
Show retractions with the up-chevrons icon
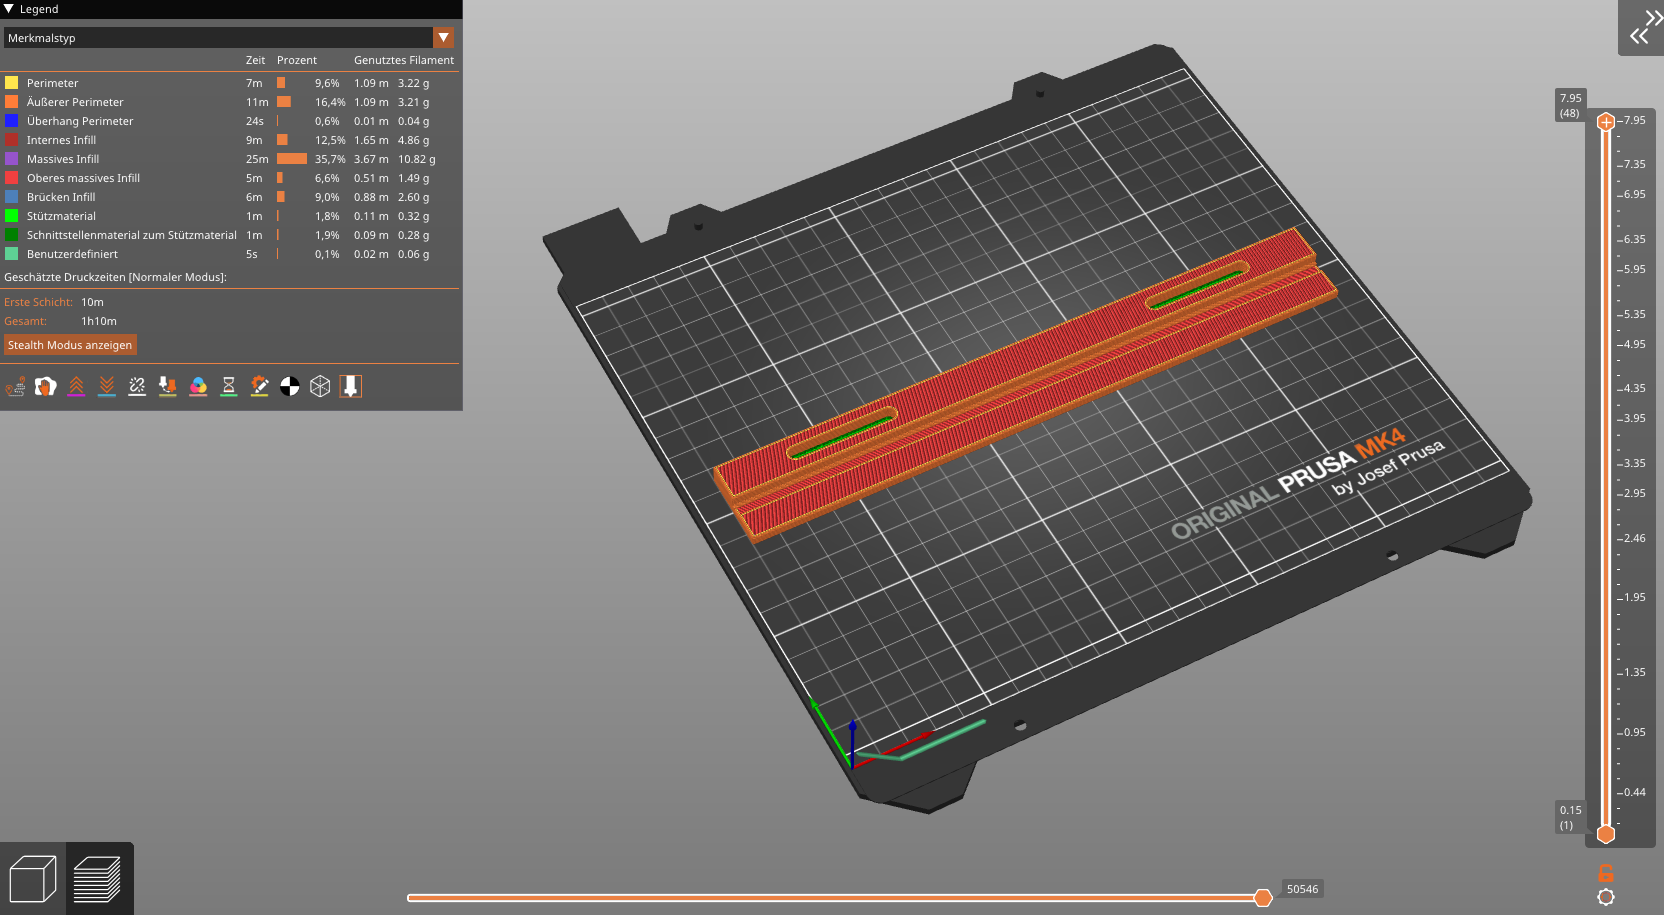[76, 387]
